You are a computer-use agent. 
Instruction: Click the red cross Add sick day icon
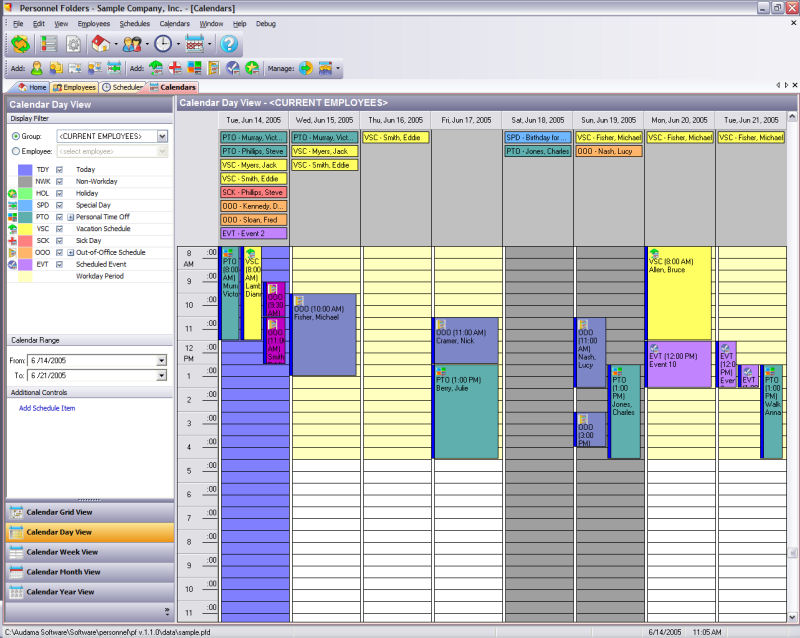tap(175, 68)
